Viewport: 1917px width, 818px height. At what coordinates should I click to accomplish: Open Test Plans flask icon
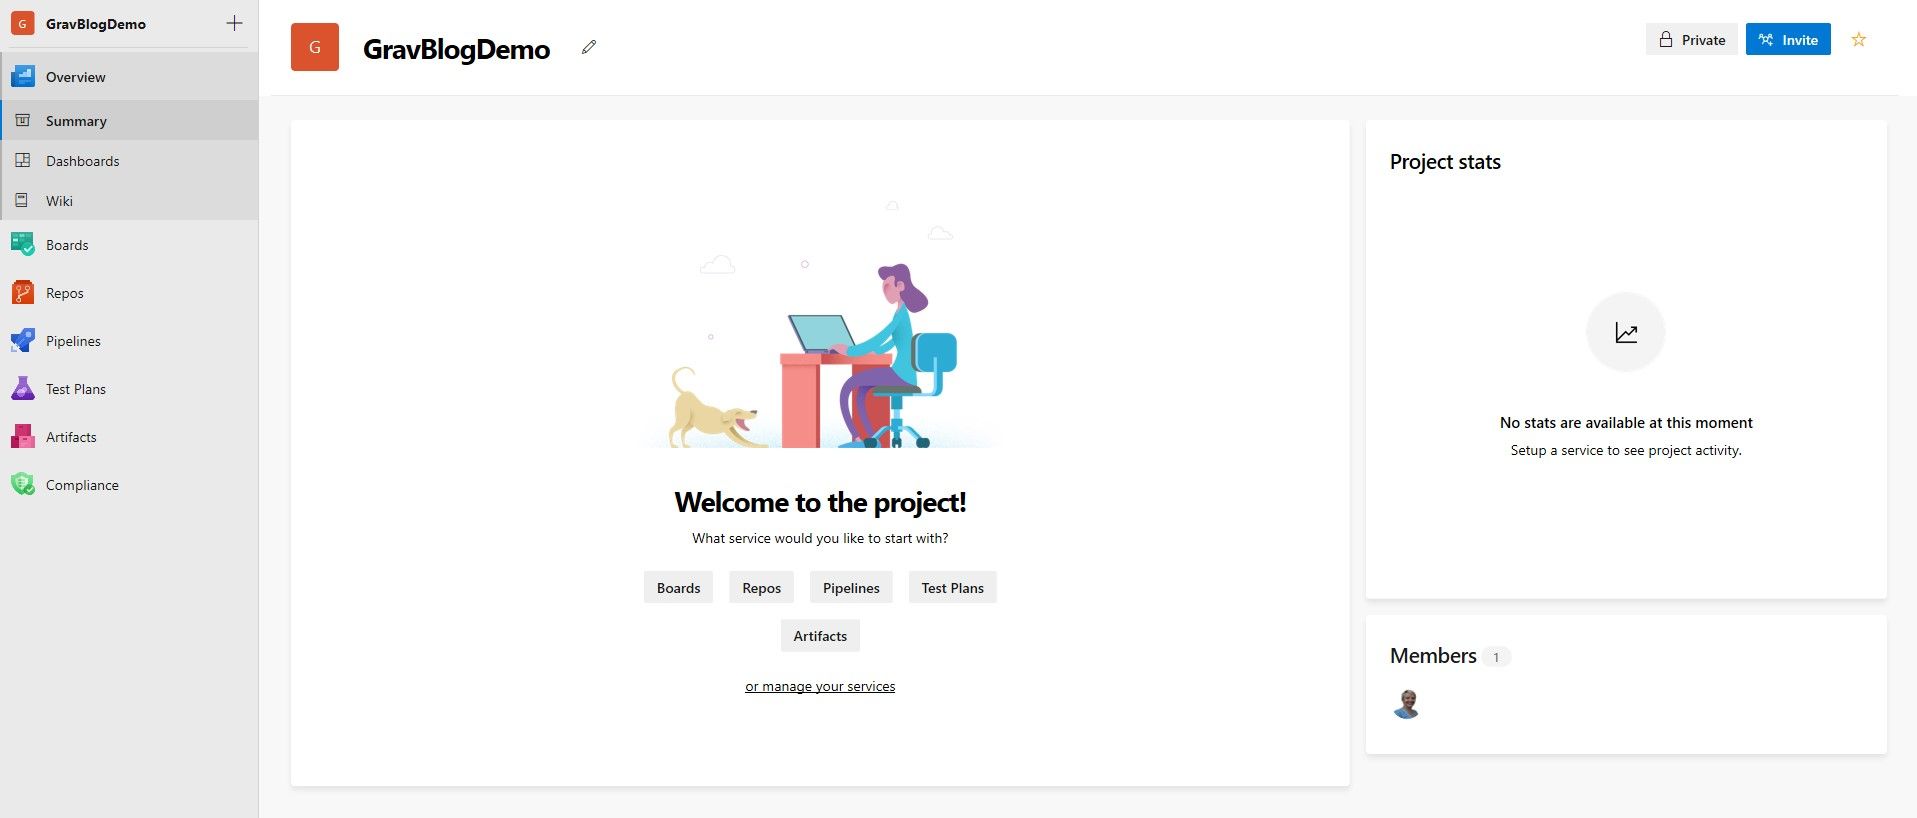pos(22,389)
